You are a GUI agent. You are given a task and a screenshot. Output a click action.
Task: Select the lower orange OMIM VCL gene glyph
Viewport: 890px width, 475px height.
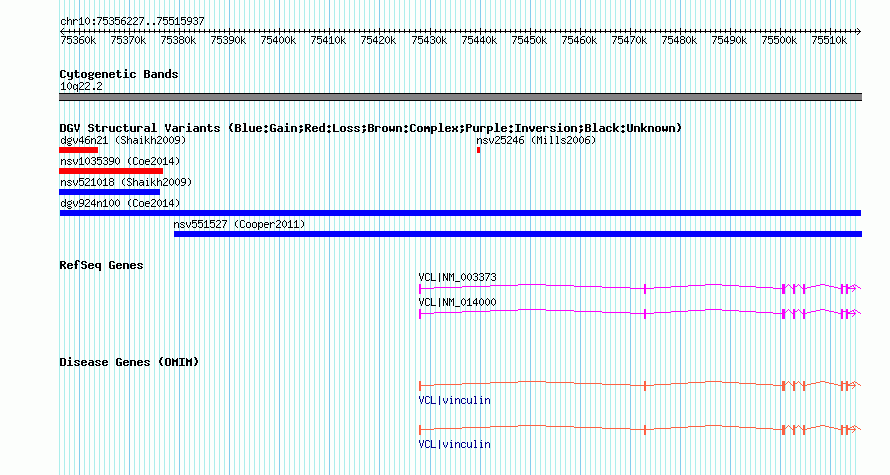click(x=640, y=430)
